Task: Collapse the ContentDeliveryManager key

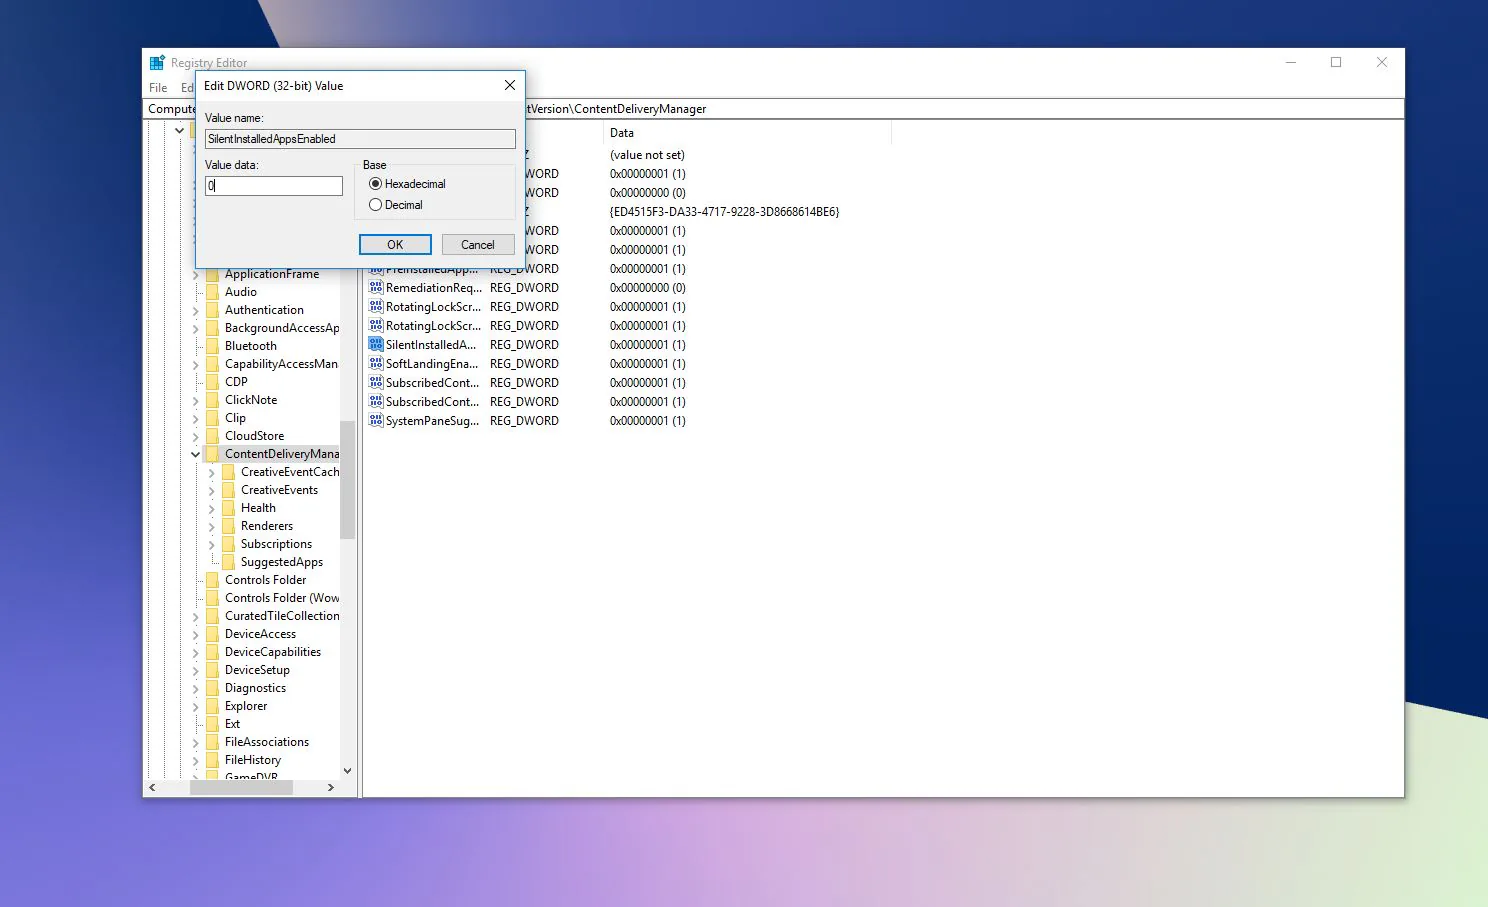Action: coord(196,454)
